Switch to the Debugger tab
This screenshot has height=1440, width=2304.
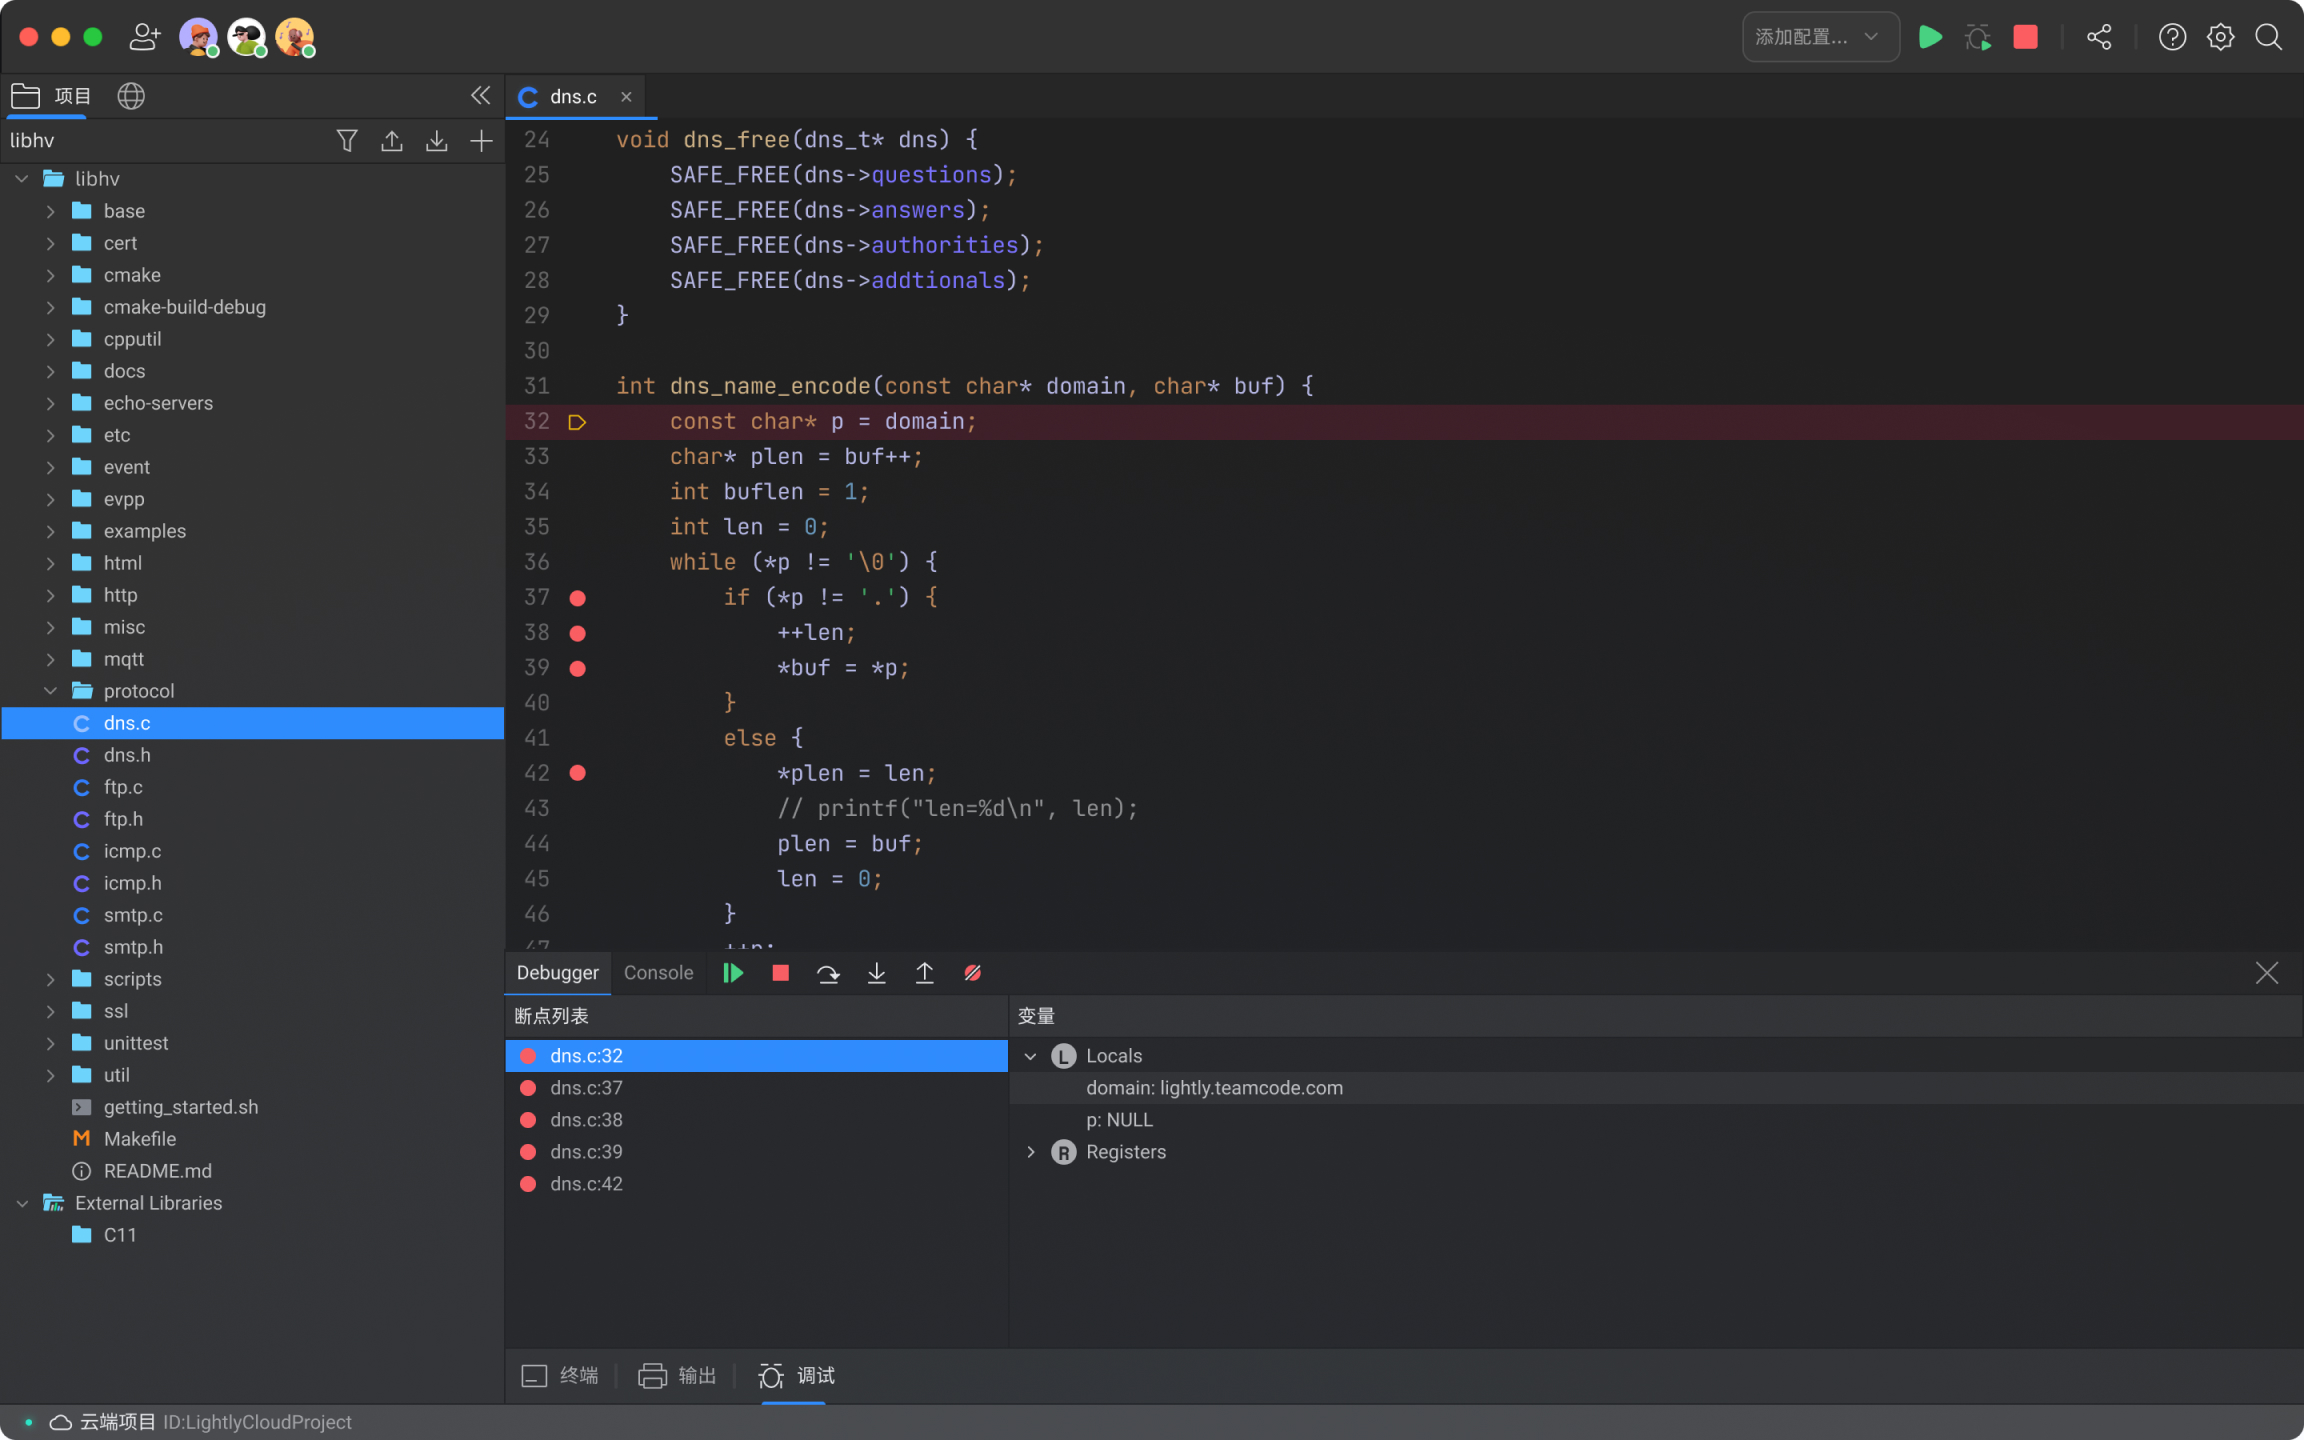coord(557,973)
